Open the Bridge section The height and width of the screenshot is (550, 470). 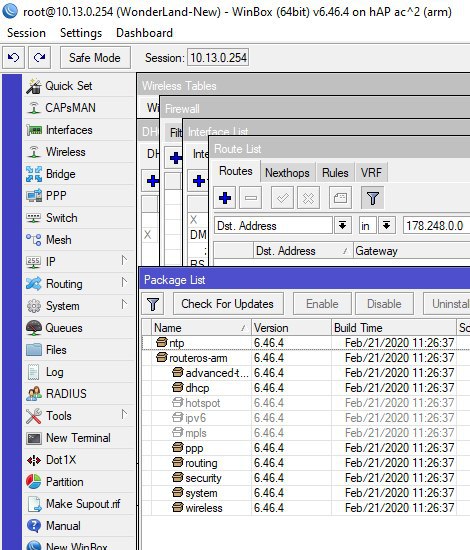pos(79,174)
